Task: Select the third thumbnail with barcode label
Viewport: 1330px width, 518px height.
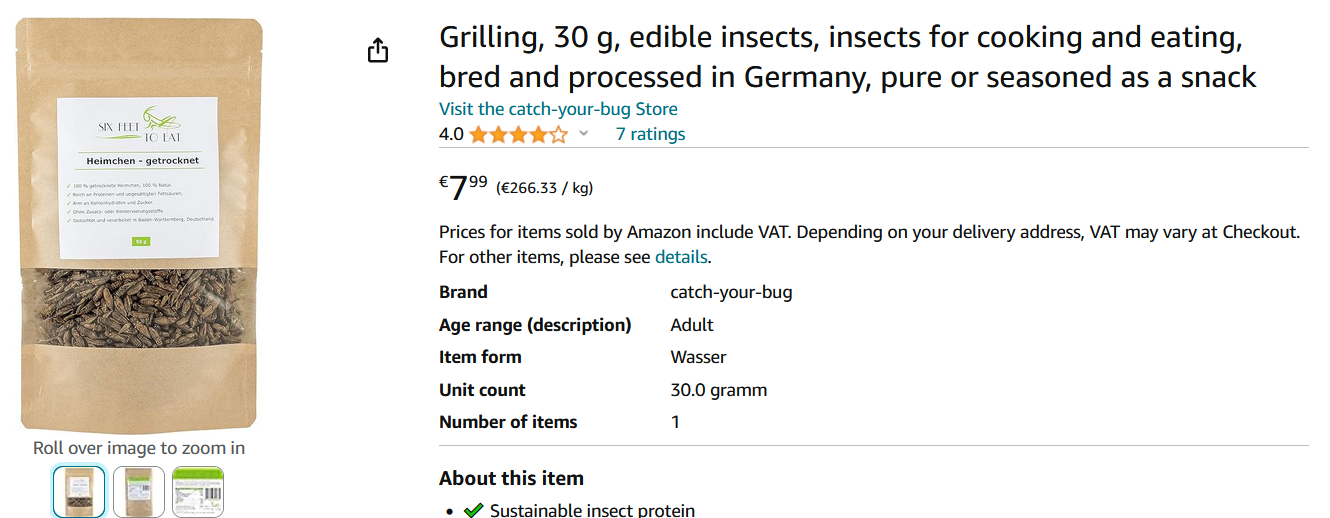Action: [198, 491]
